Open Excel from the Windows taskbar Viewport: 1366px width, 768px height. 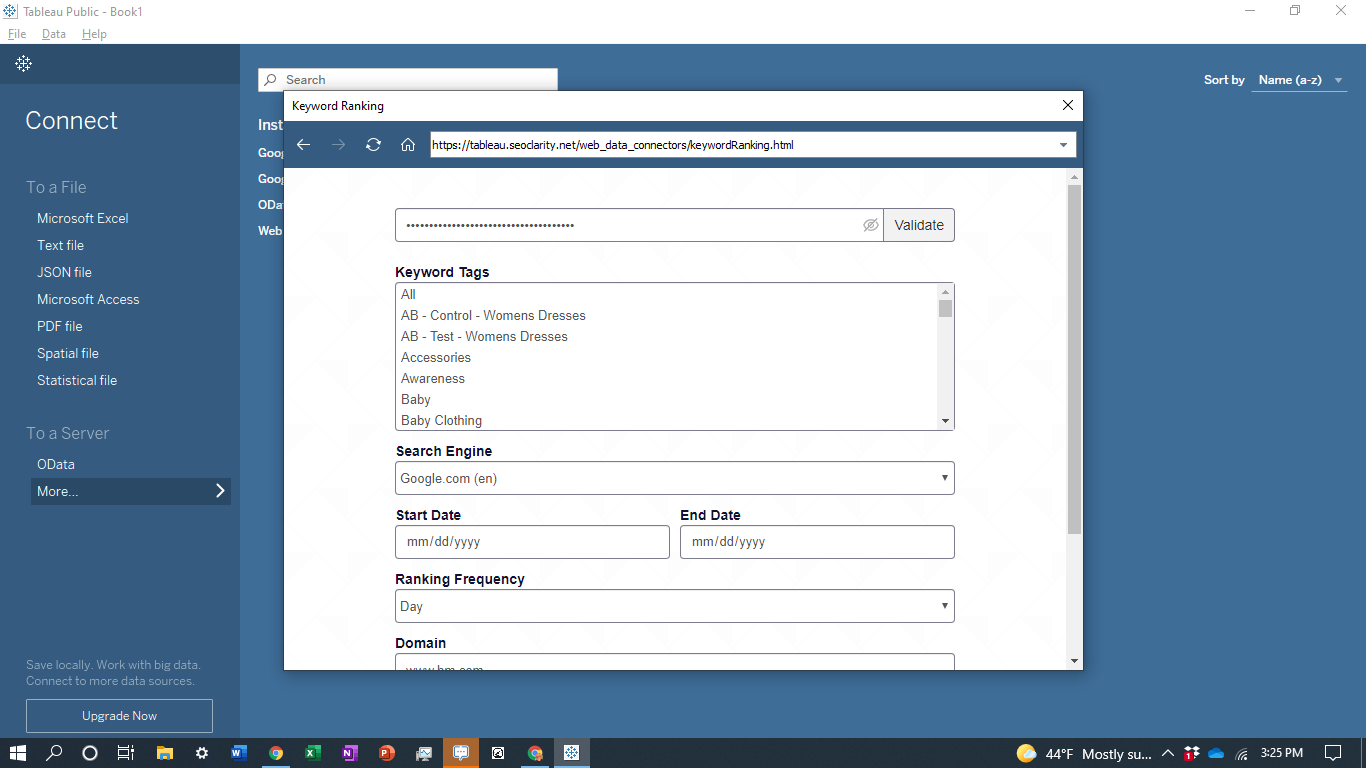click(x=313, y=753)
